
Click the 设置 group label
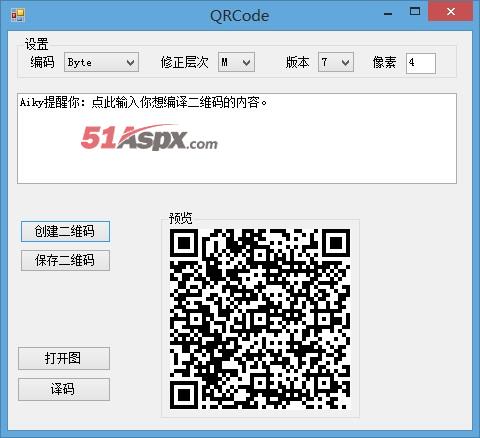[37, 44]
